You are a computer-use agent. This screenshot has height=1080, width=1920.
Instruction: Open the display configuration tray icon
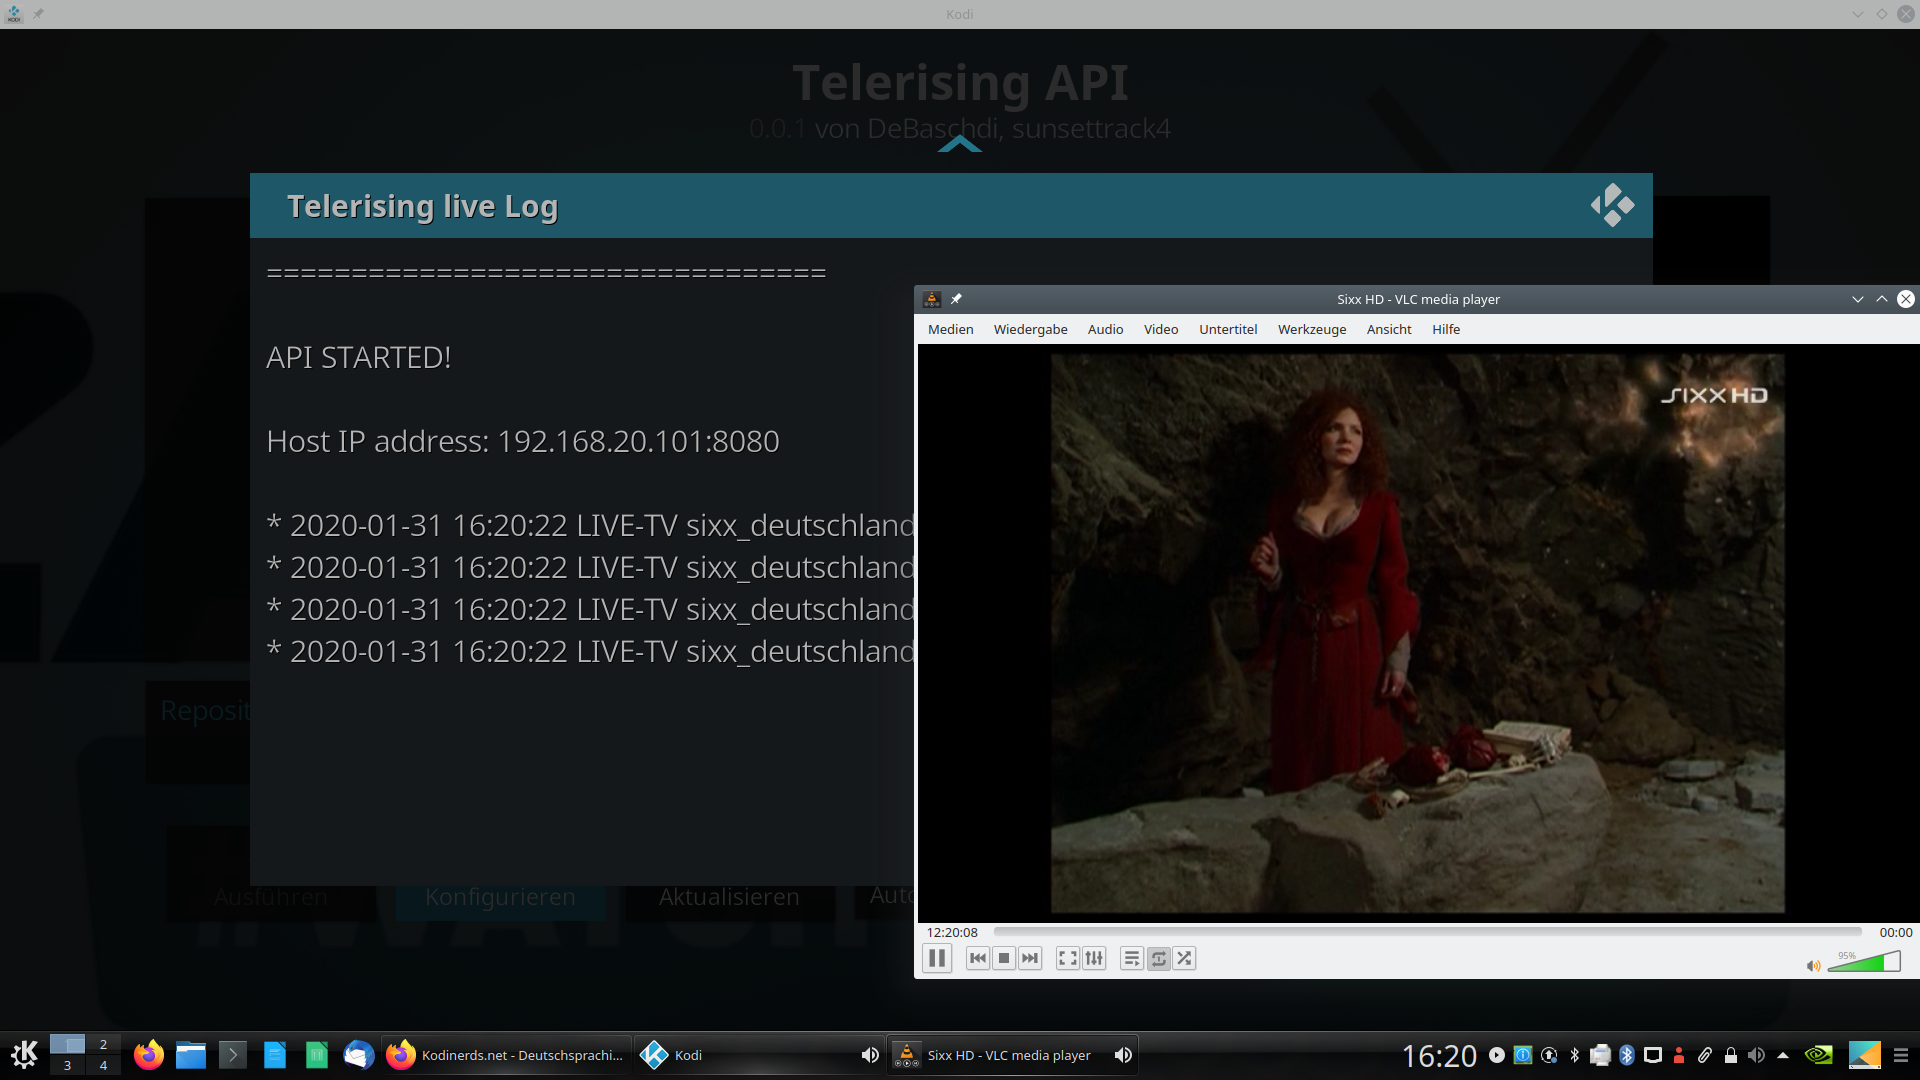click(x=1653, y=1055)
